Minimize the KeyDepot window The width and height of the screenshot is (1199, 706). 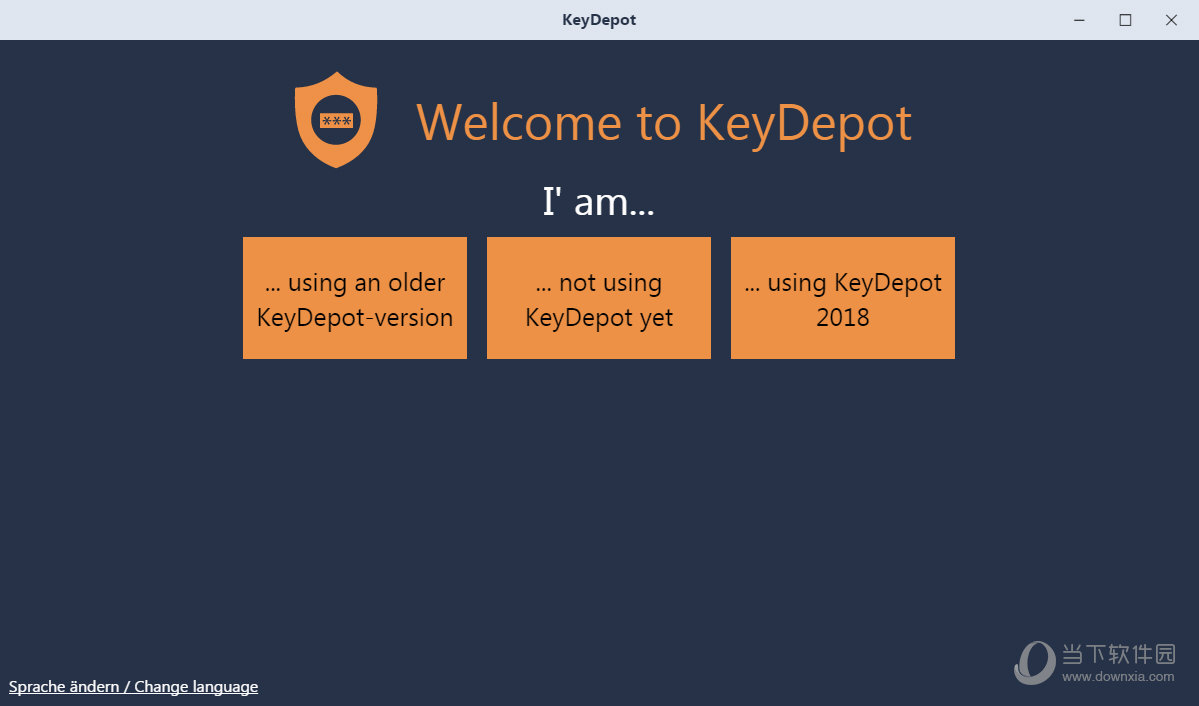coord(1079,20)
